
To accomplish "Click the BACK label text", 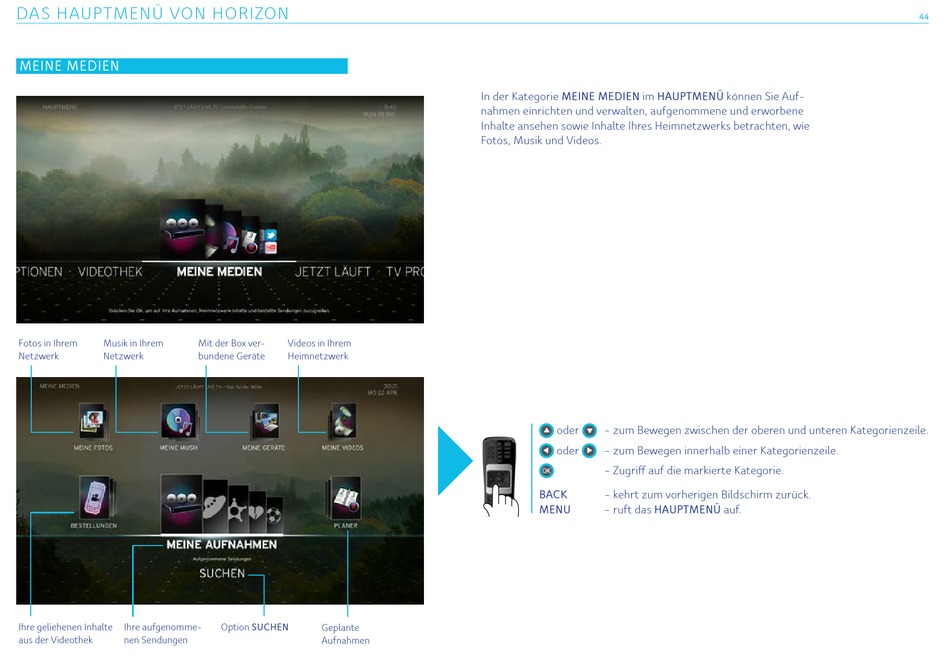I will pos(553,495).
